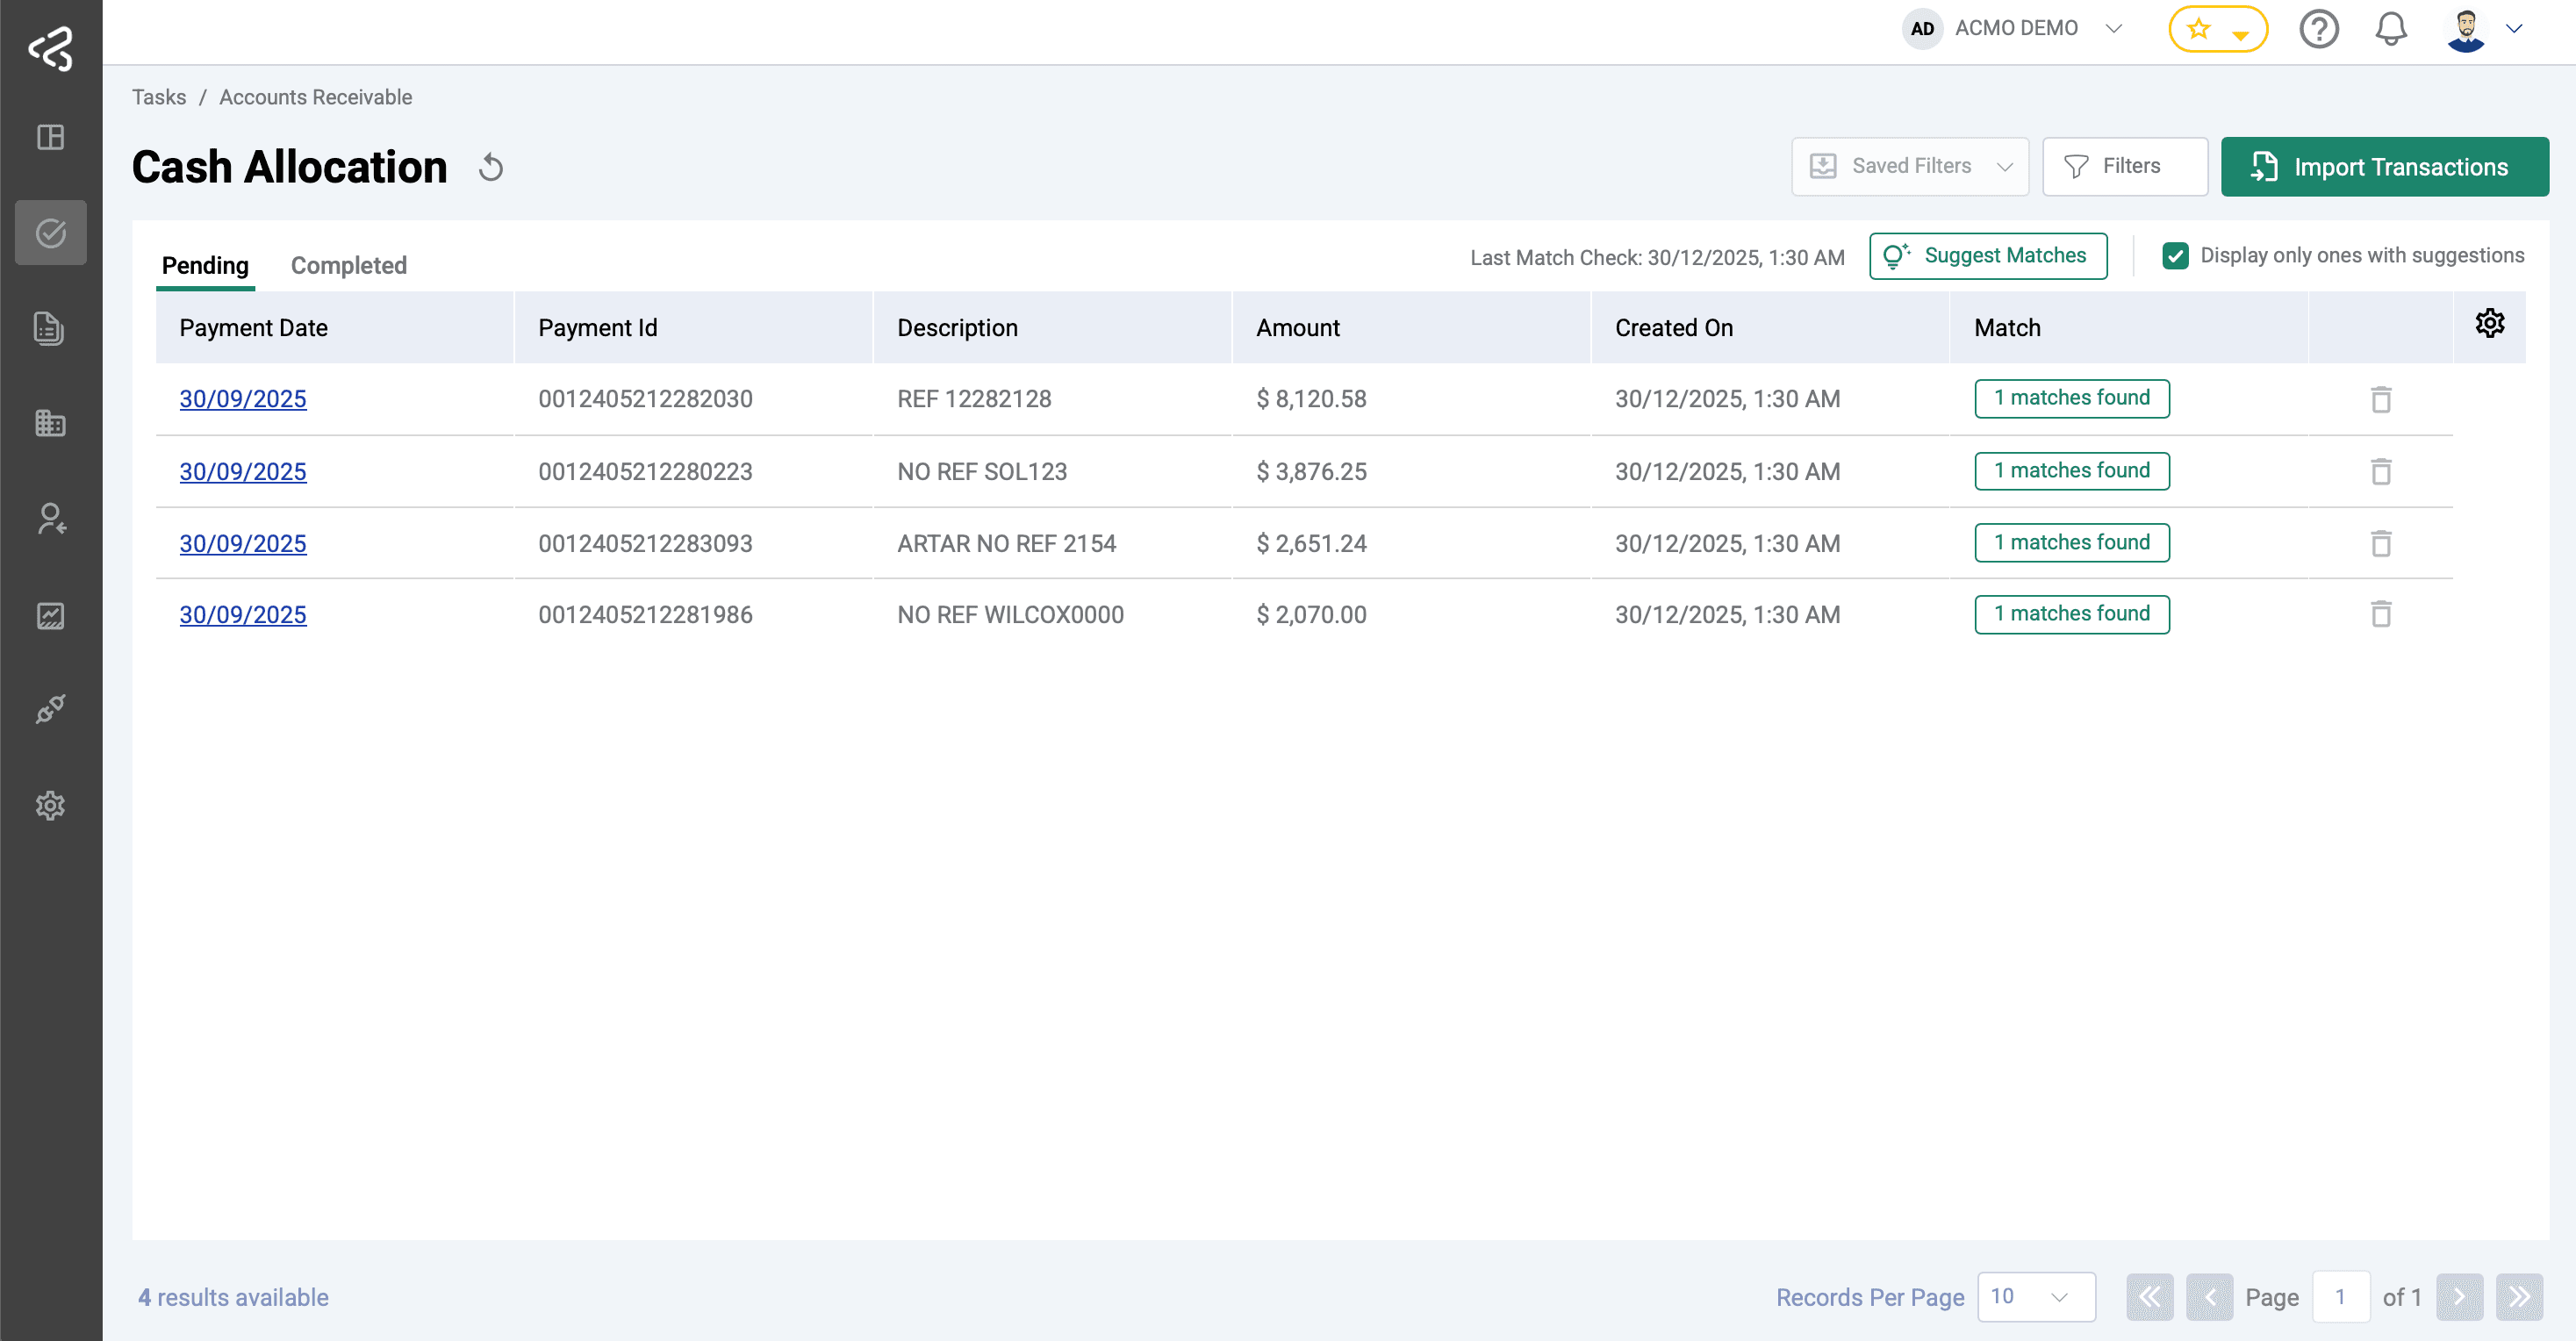Viewport: 2576px width, 1341px height.
Task: Delete the NO REF WILCOX0000 row
Action: point(2381,614)
